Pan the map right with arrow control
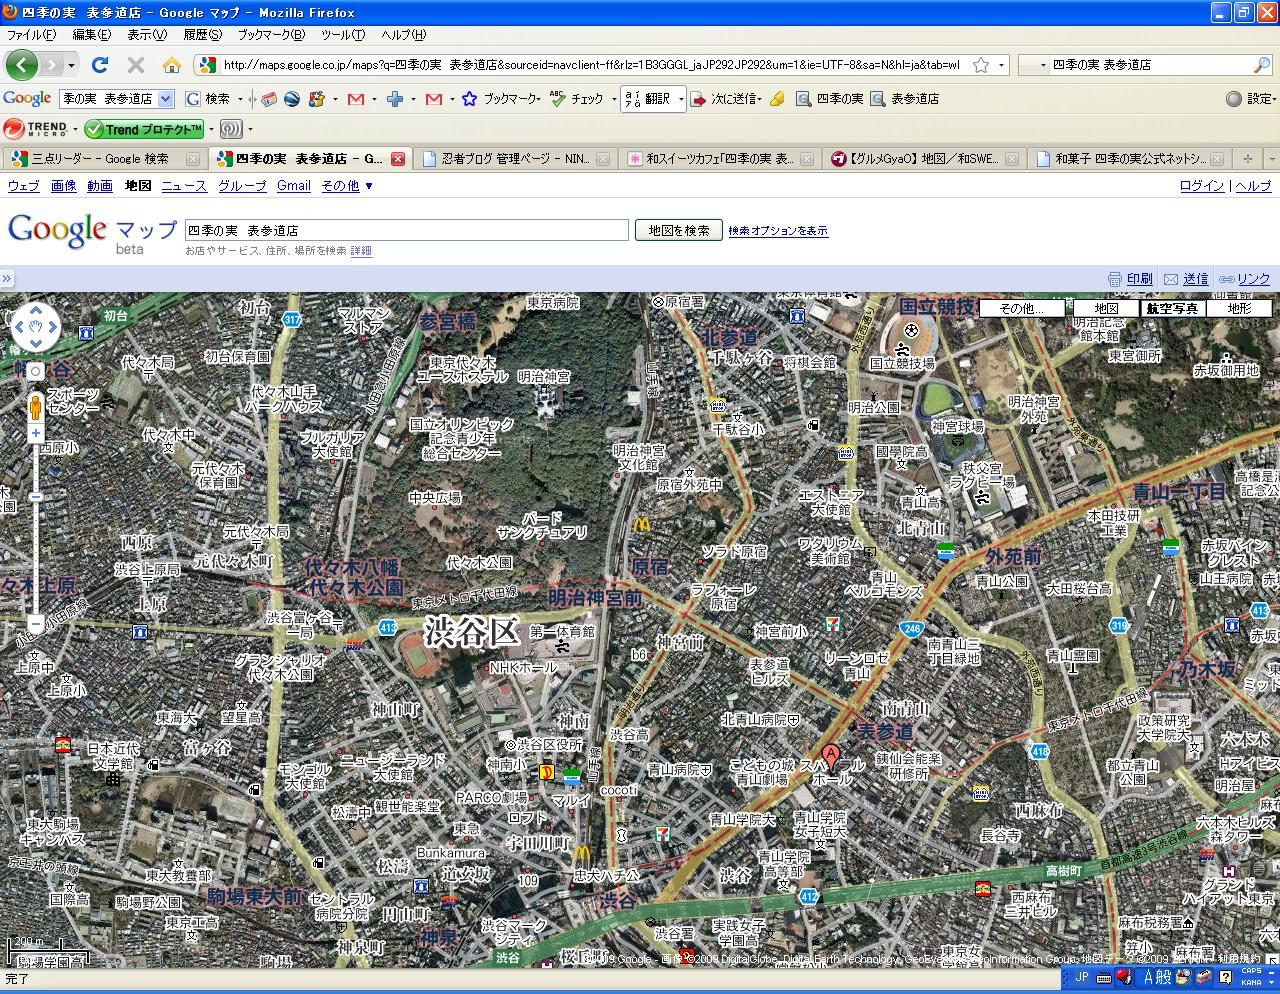The width and height of the screenshot is (1280, 994). click(54, 325)
